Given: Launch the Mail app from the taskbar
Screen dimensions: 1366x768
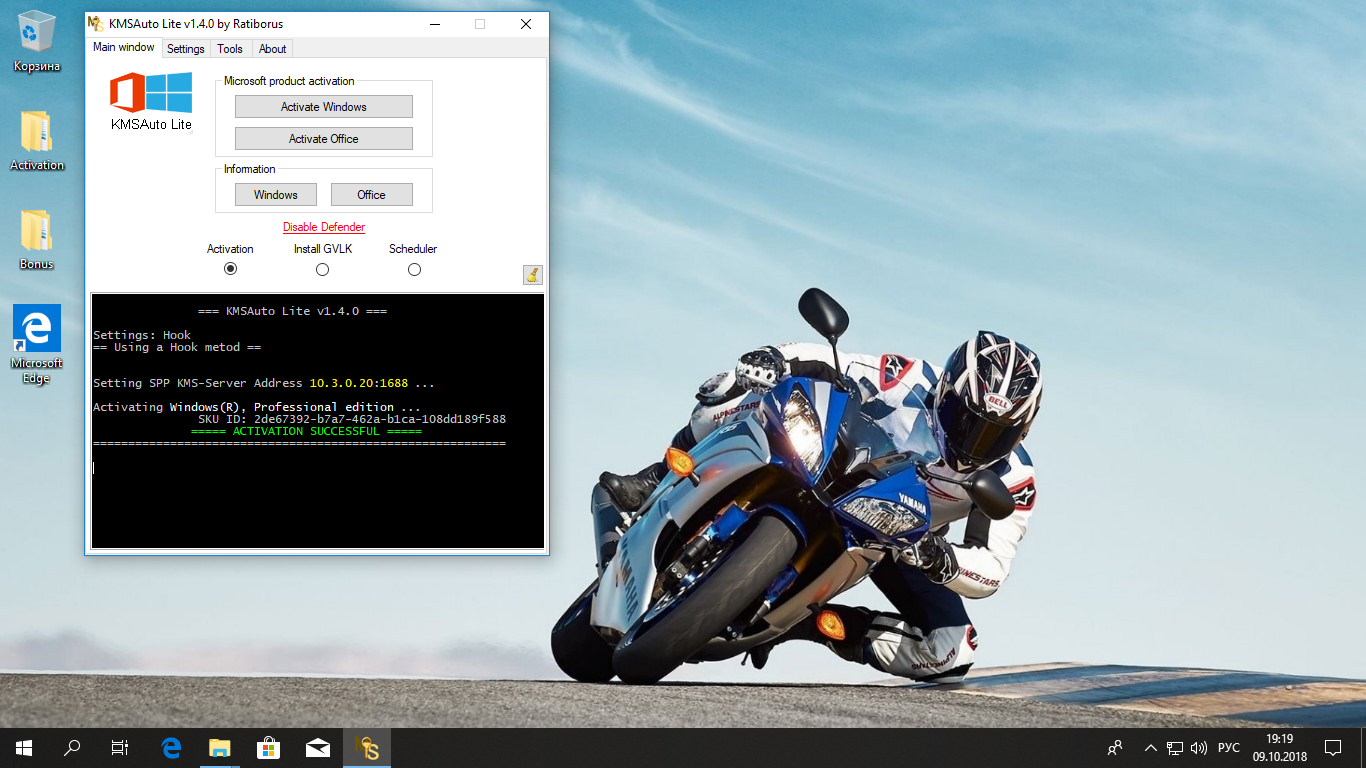Looking at the screenshot, I should (x=318, y=748).
